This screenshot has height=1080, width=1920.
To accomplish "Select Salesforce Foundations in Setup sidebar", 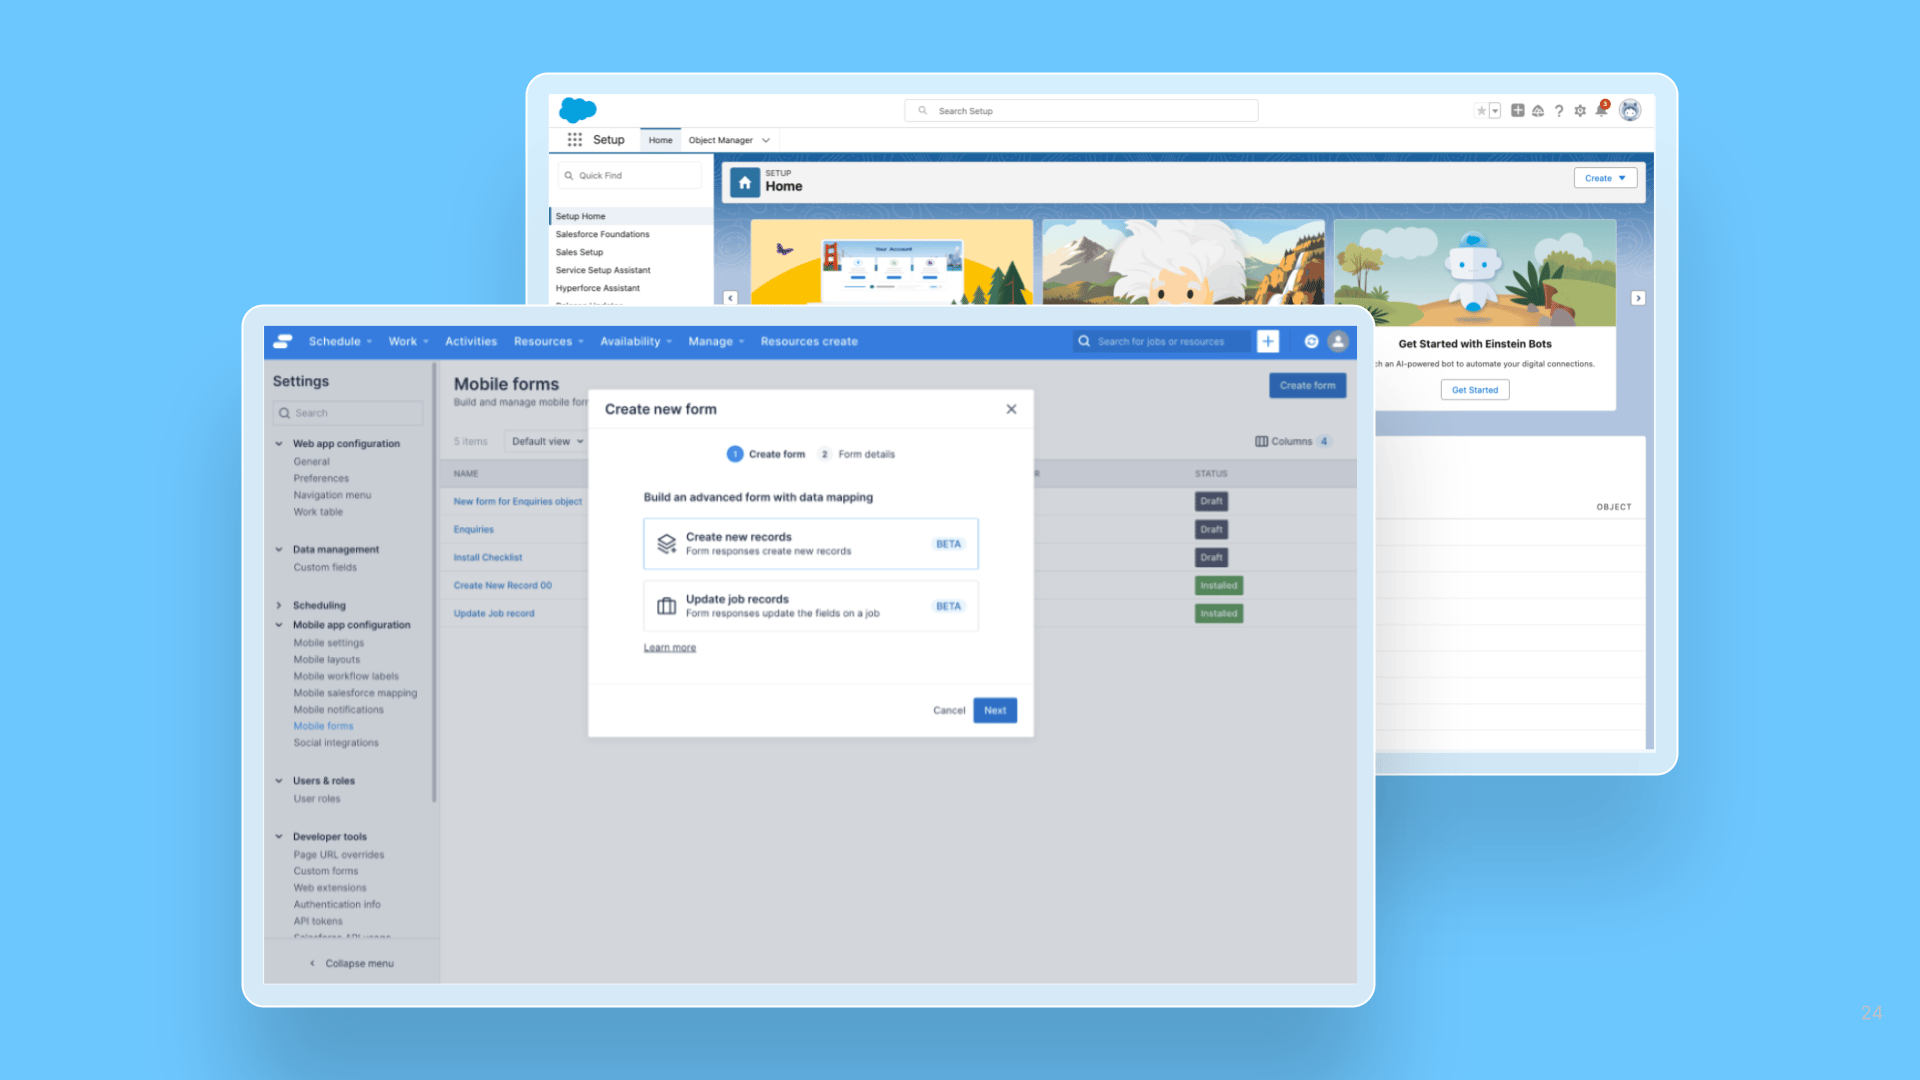I will pos(602,234).
